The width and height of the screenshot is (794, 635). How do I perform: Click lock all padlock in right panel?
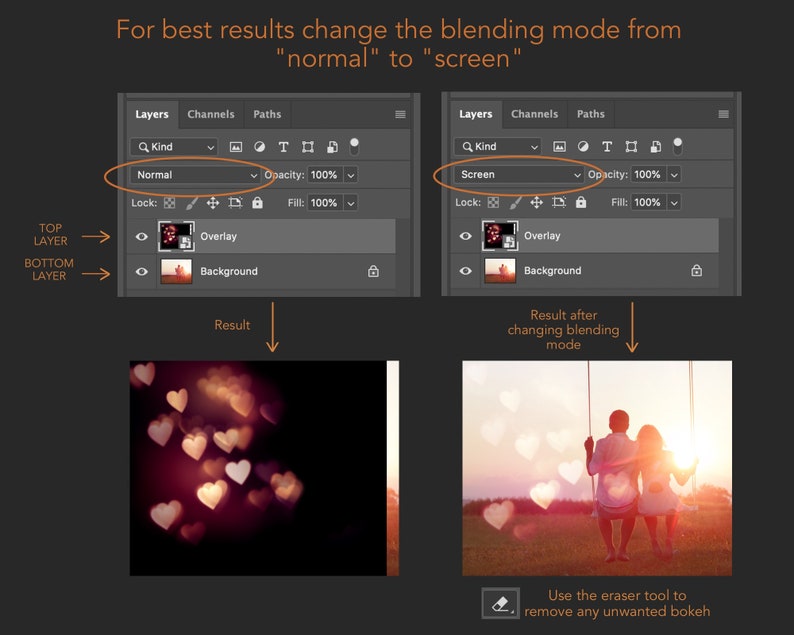[x=581, y=202]
